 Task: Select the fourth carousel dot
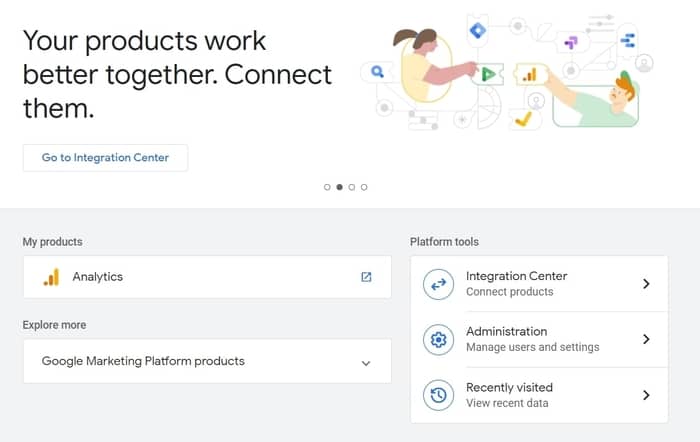click(x=364, y=187)
